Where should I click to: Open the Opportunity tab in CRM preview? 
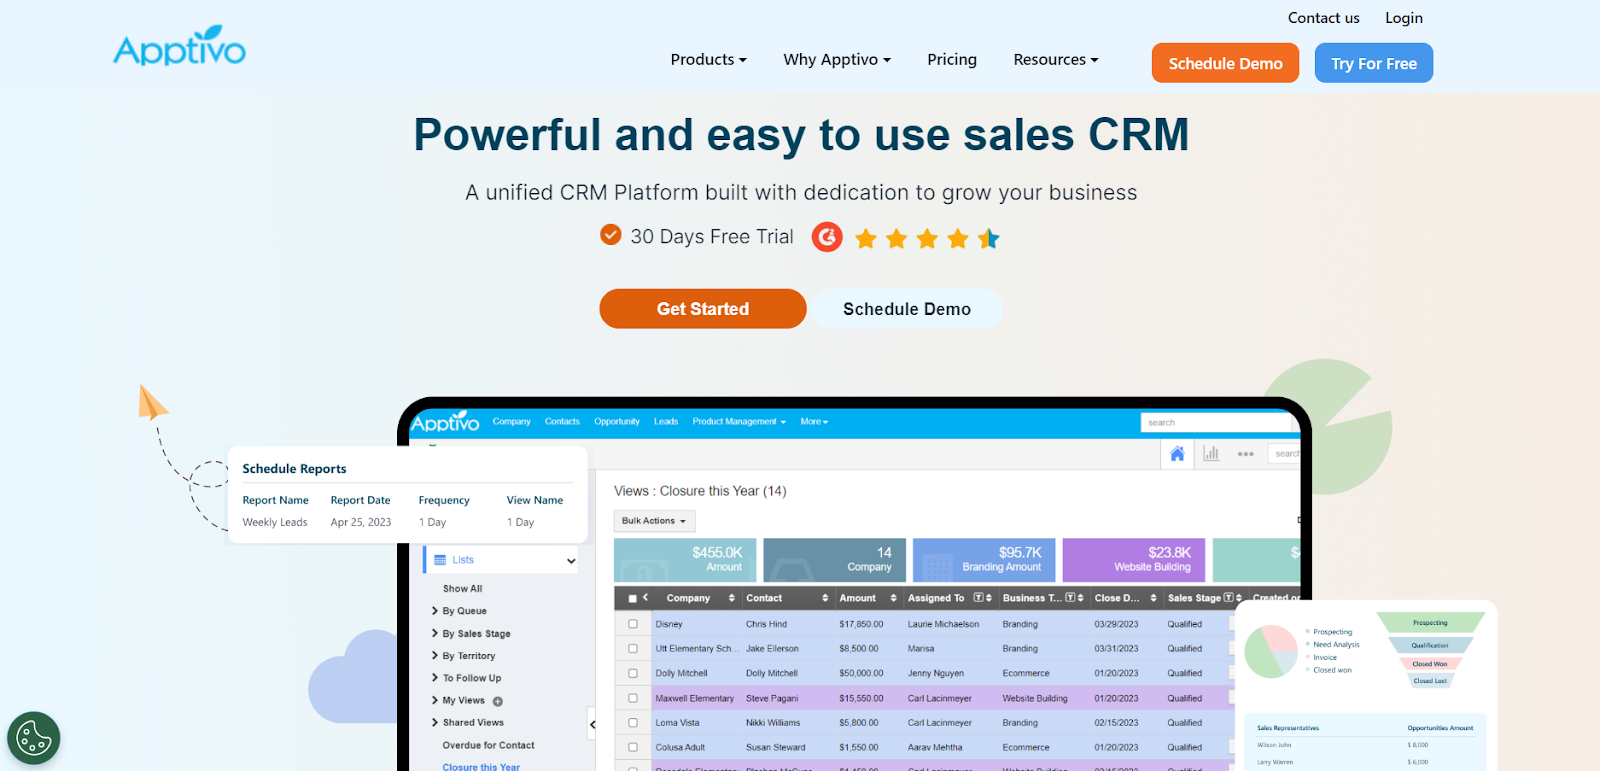pos(617,422)
